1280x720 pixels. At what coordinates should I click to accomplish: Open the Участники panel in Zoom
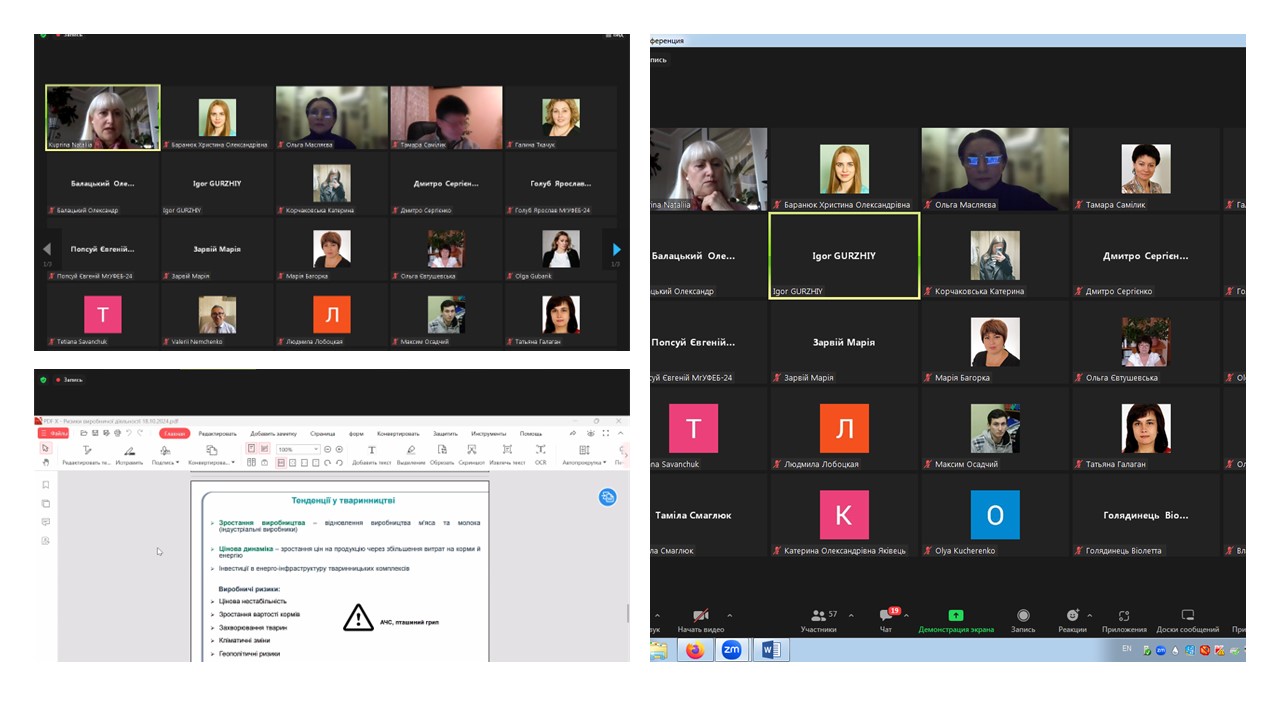click(819, 620)
